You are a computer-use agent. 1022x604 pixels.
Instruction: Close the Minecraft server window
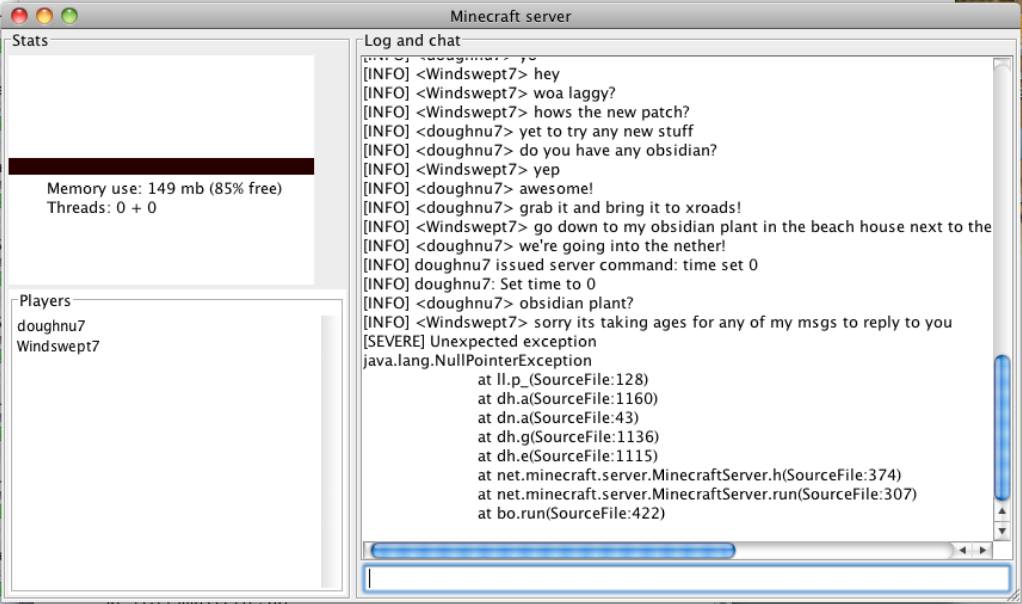[x=20, y=16]
